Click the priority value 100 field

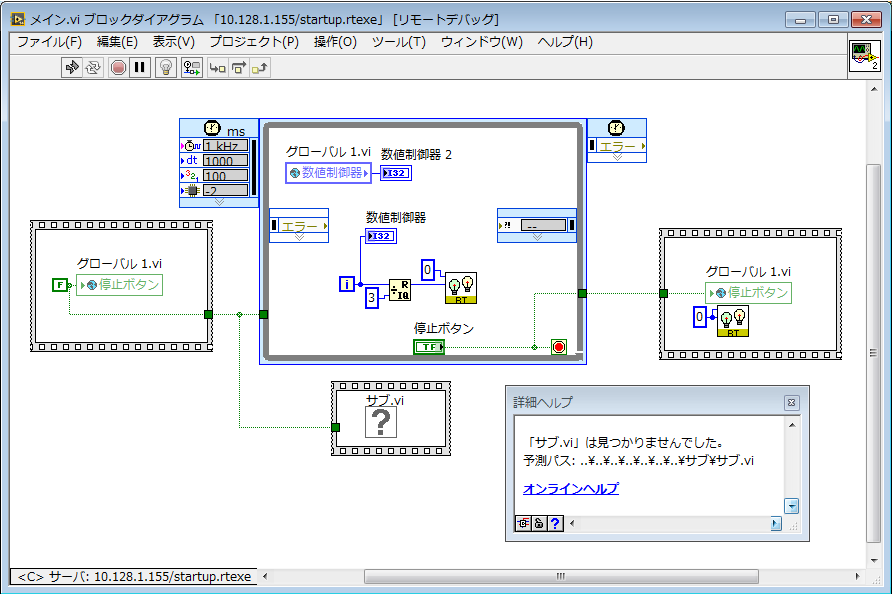click(x=226, y=175)
